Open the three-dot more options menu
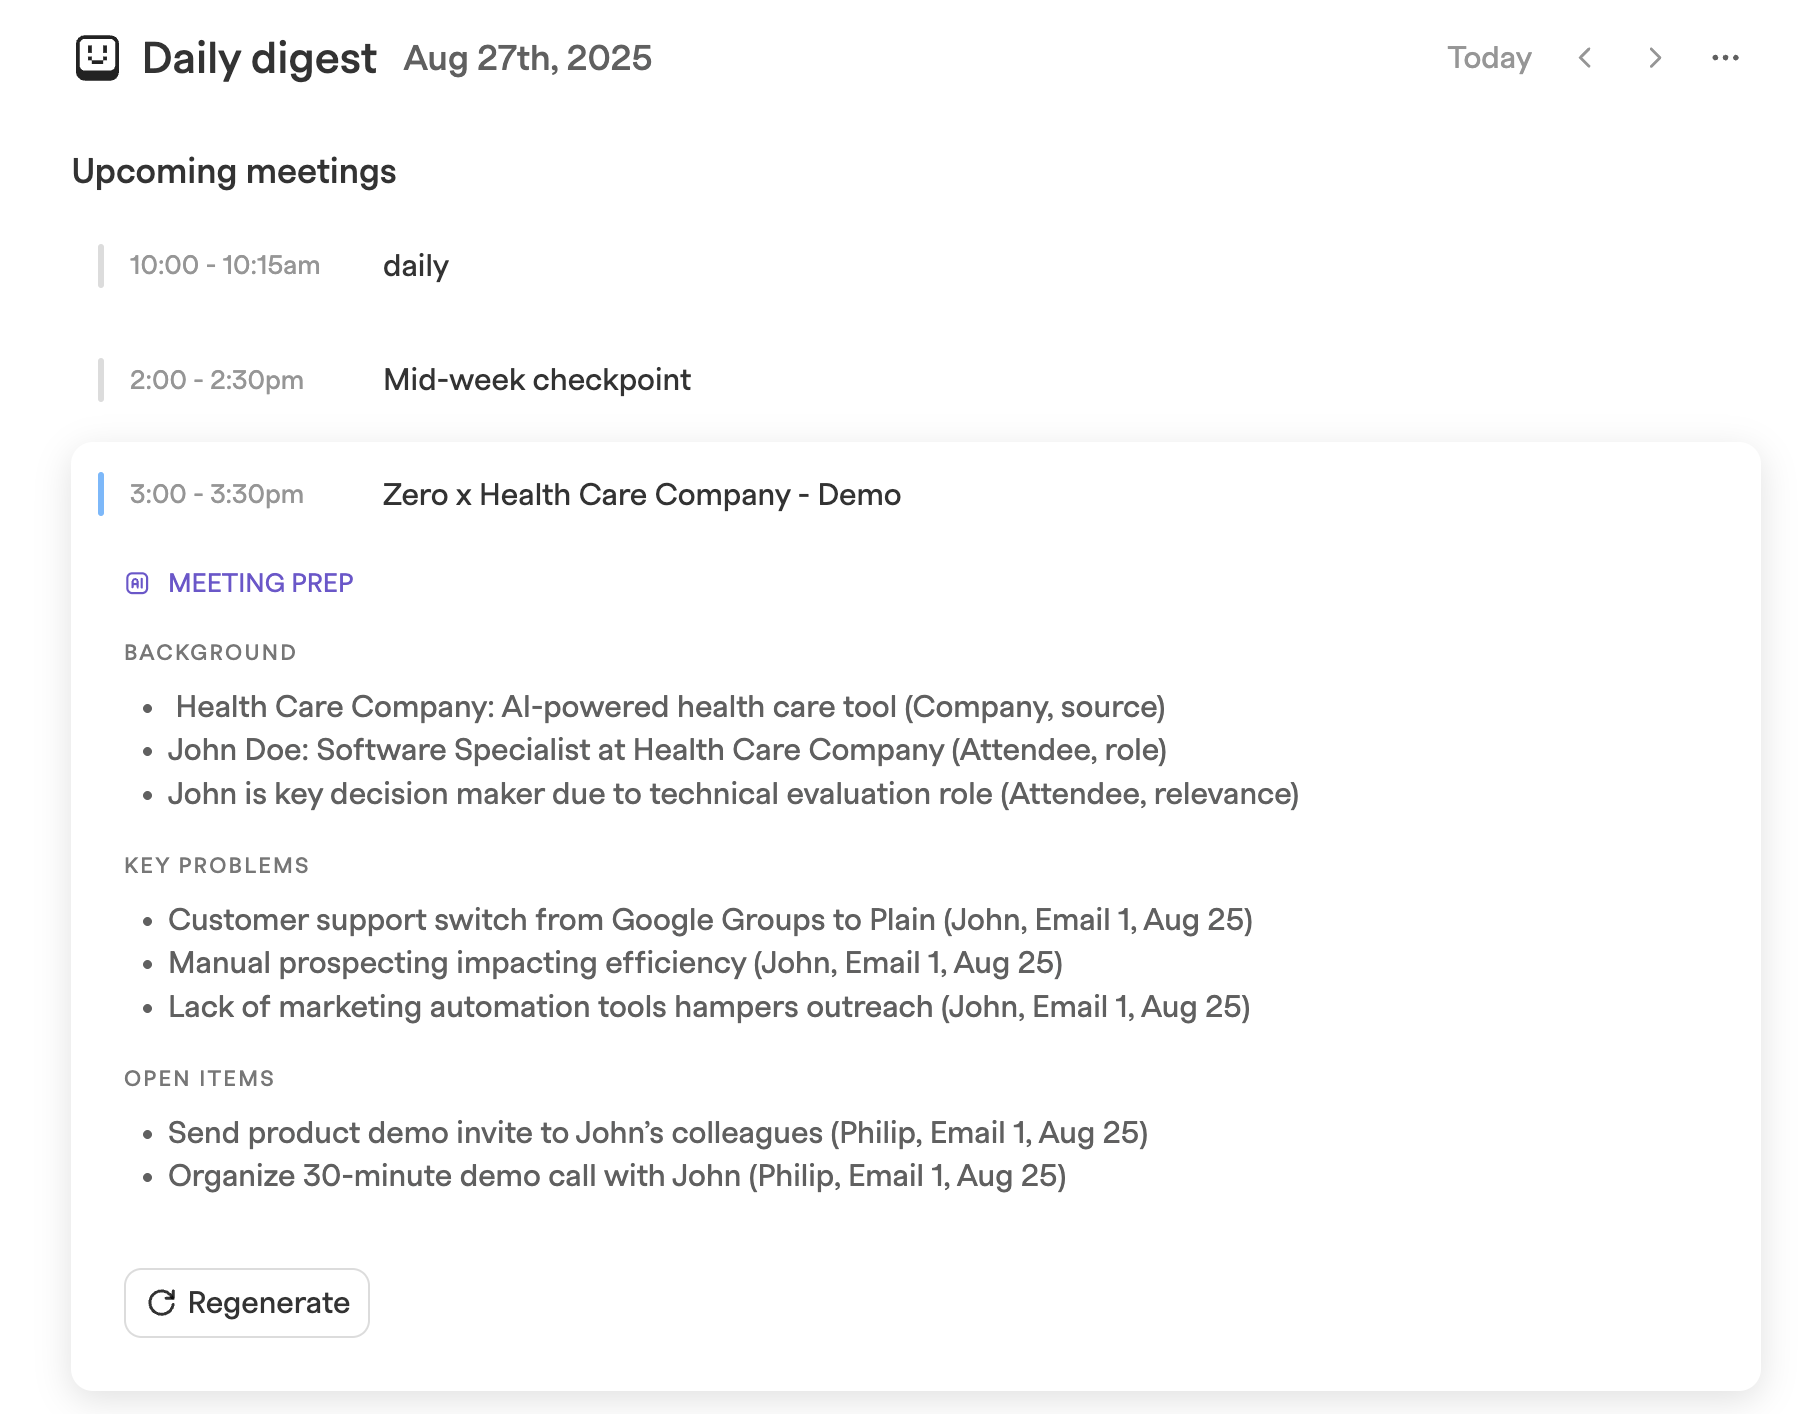 (1725, 58)
